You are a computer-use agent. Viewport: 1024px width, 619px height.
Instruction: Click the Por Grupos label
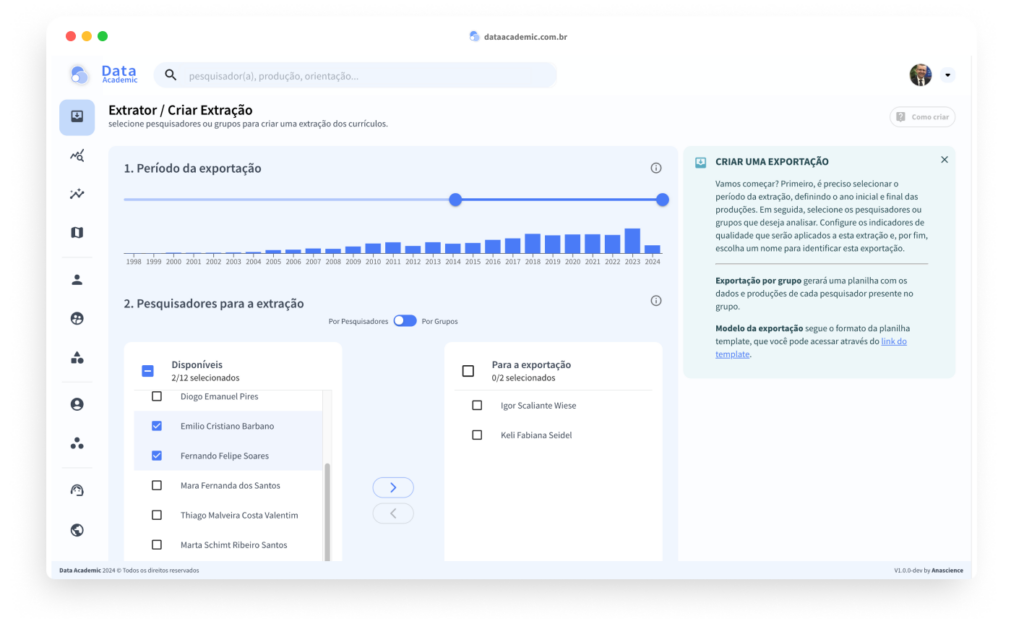point(440,321)
